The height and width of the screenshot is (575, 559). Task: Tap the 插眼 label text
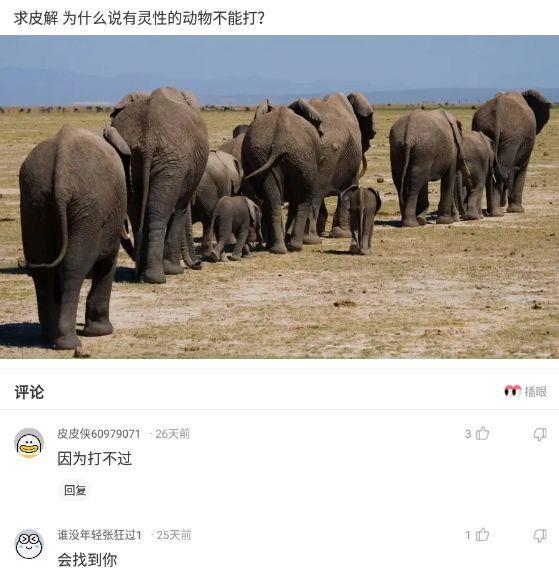(536, 392)
